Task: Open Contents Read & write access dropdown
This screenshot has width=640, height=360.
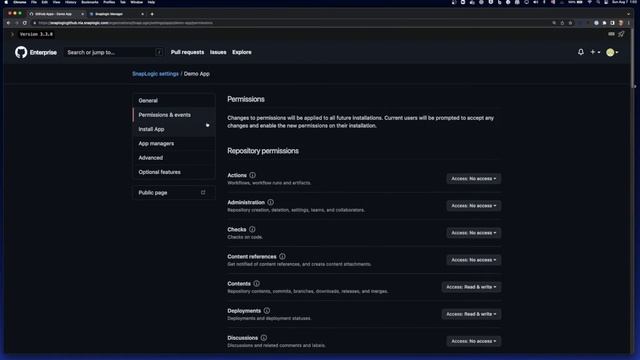Action: click(471, 287)
